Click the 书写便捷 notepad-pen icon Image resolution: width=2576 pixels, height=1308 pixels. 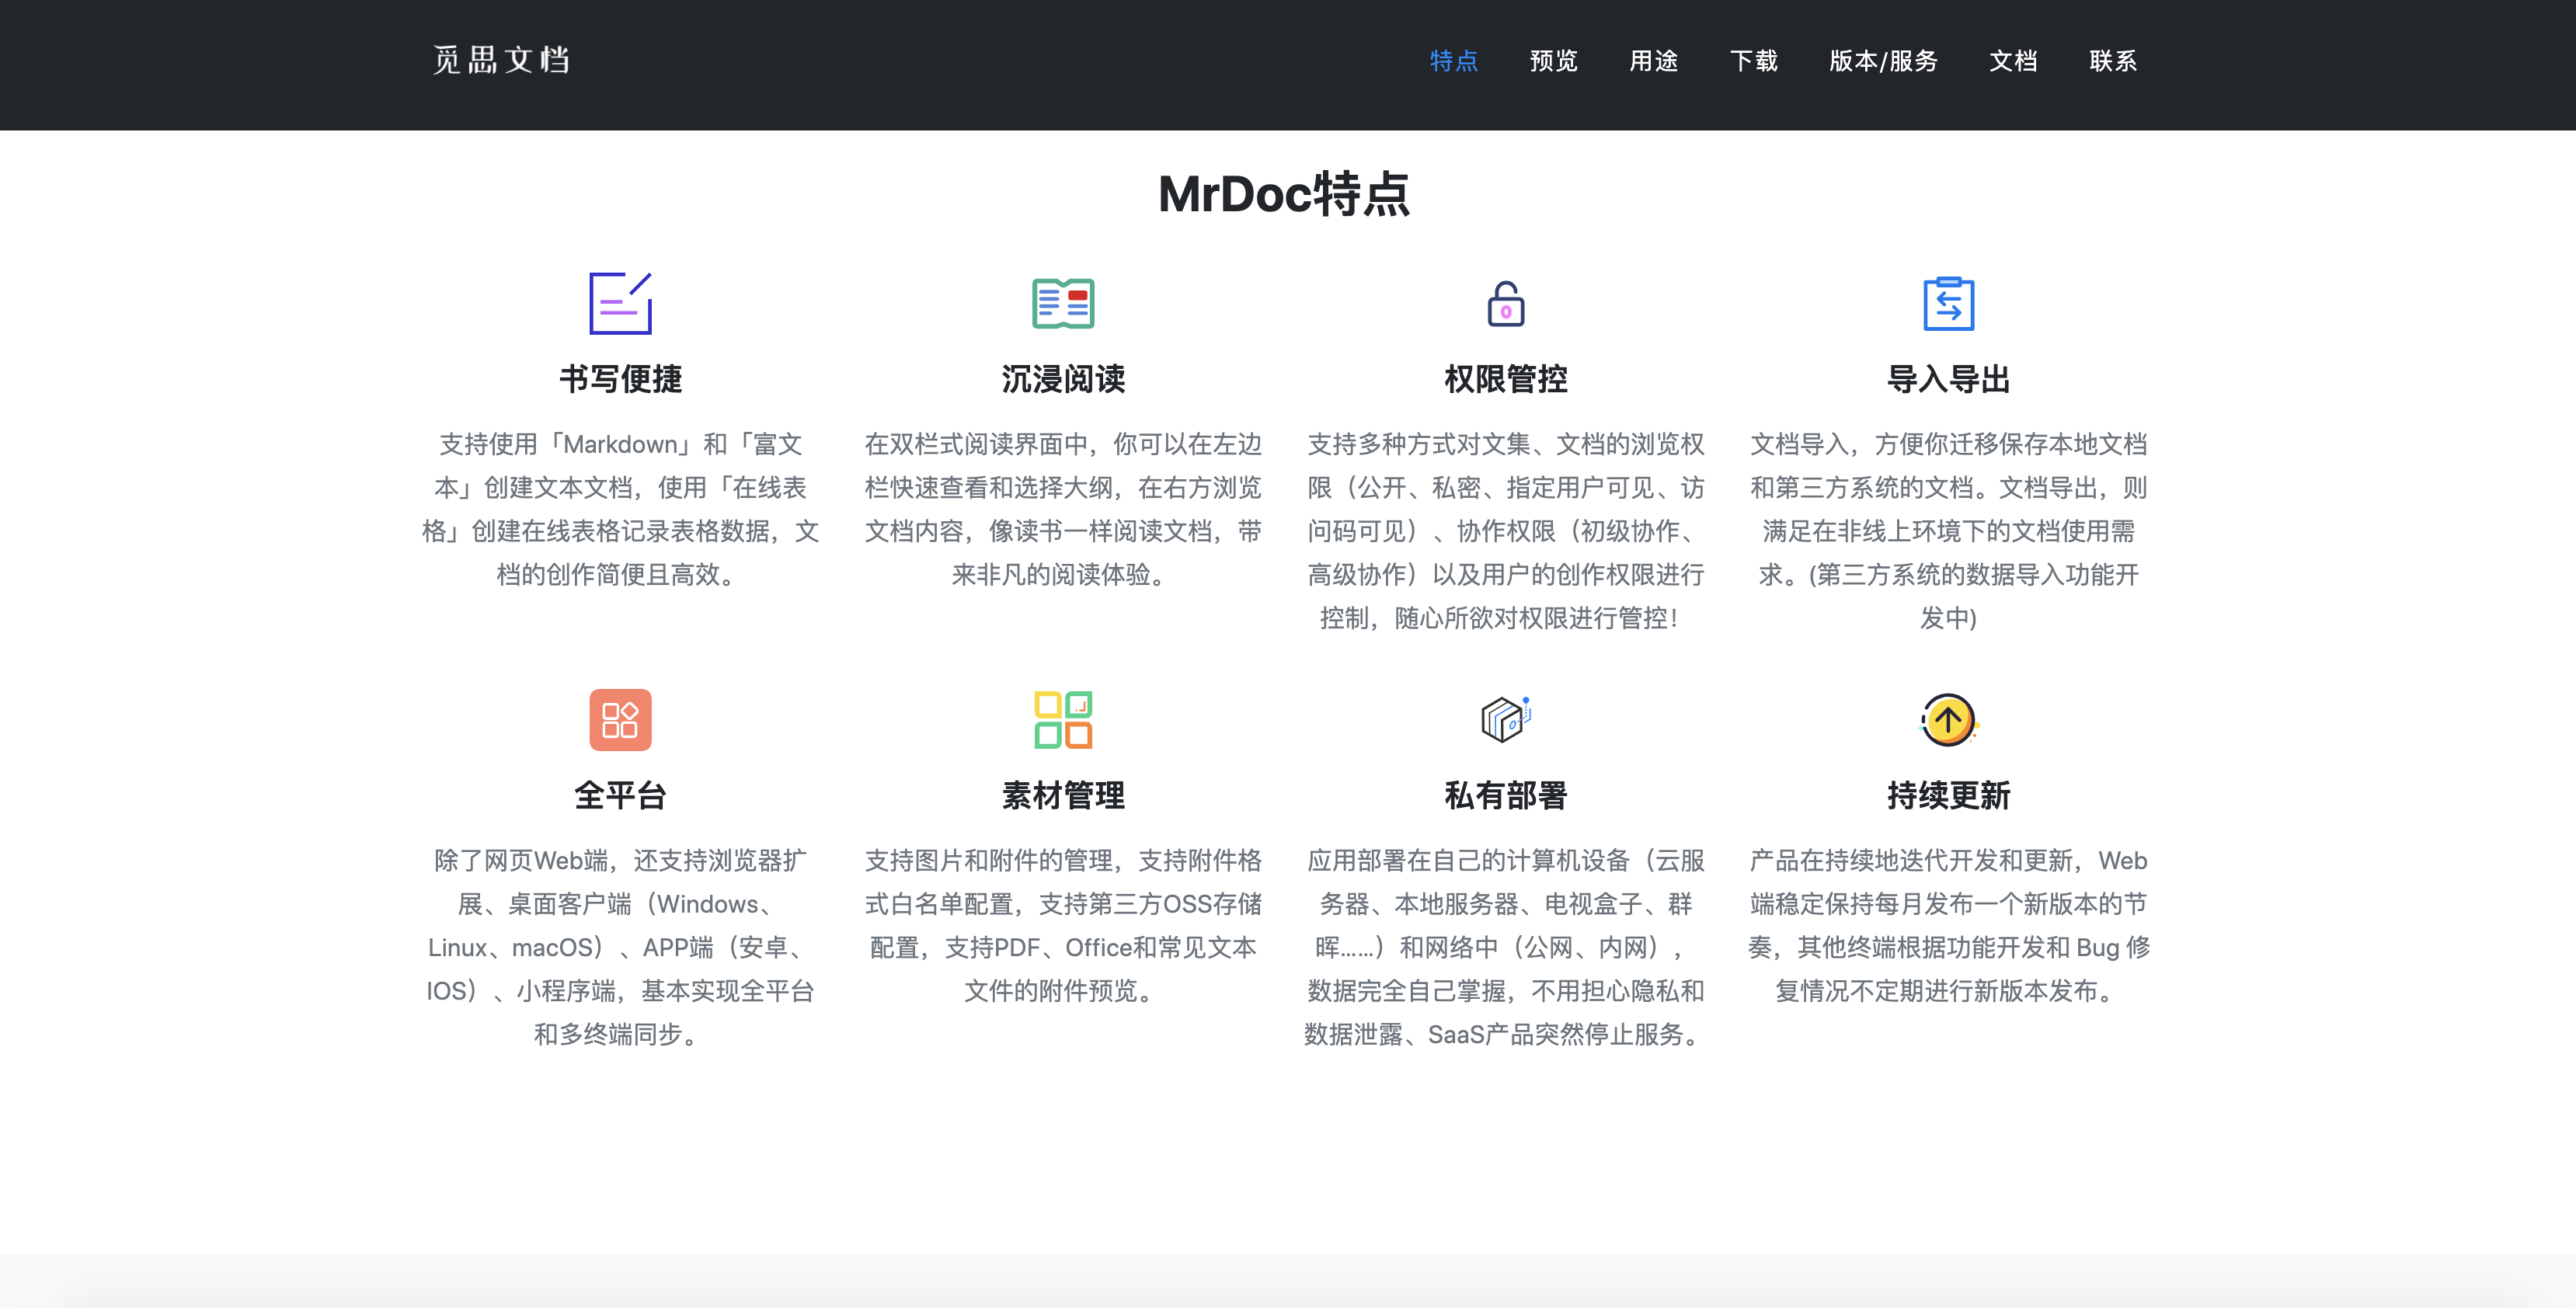tap(620, 303)
